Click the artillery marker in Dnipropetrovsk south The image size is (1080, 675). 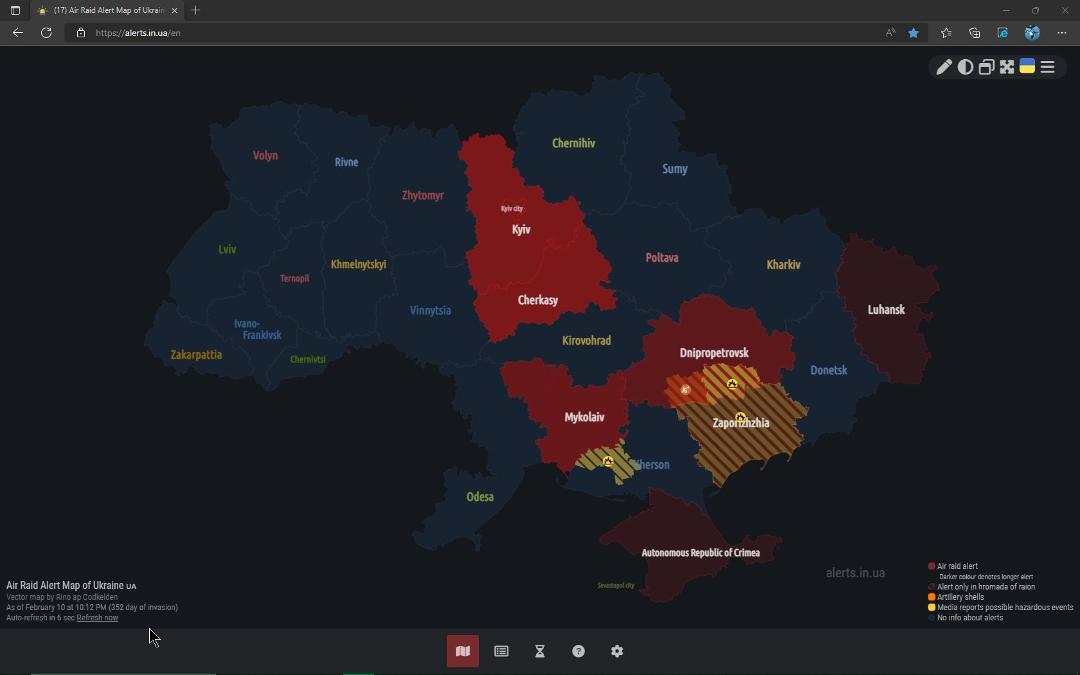[x=685, y=390]
